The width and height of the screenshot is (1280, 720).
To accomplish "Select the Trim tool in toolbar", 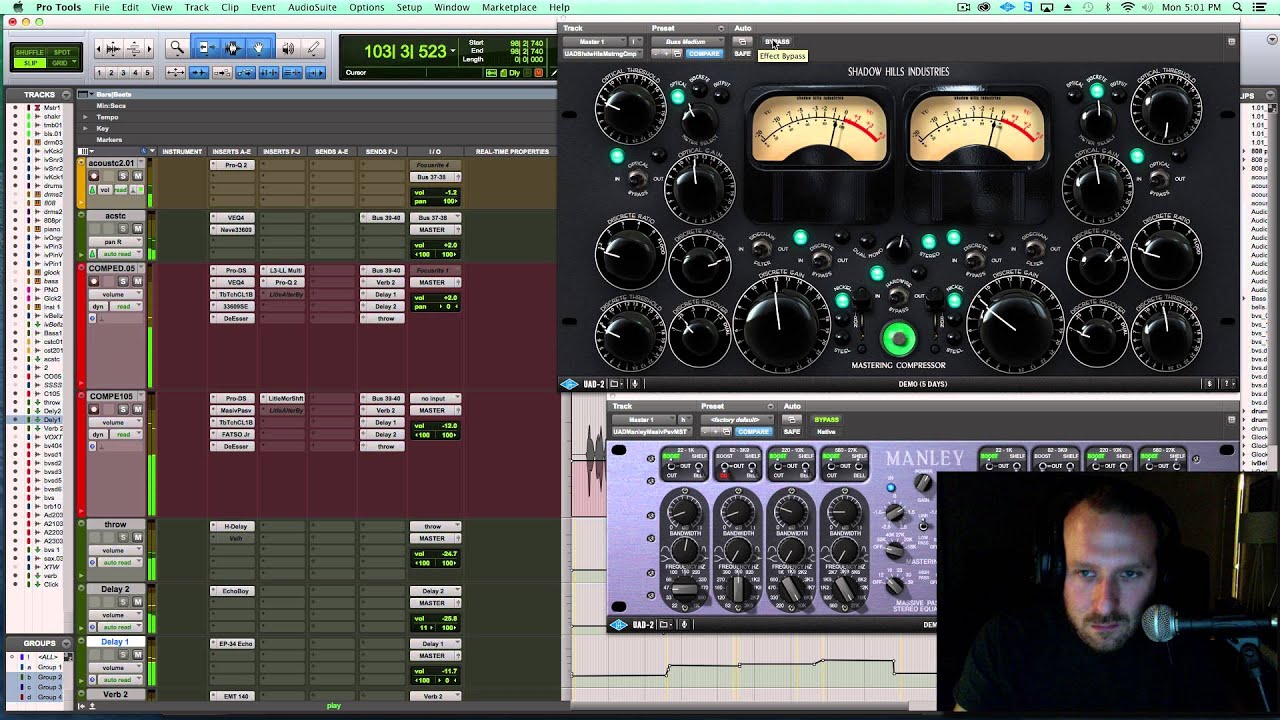I will (x=207, y=48).
